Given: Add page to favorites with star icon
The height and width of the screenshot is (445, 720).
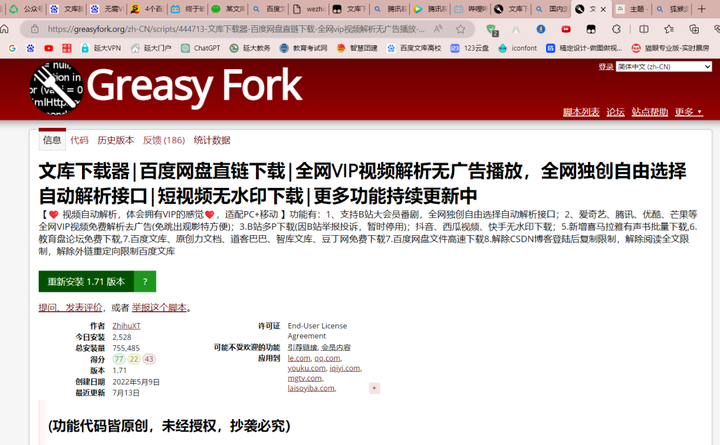Looking at the screenshot, I should [x=461, y=29].
